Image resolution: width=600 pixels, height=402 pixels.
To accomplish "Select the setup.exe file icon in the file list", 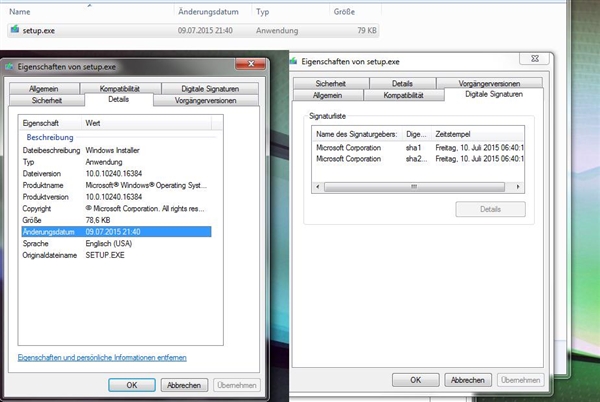I will pos(16,31).
